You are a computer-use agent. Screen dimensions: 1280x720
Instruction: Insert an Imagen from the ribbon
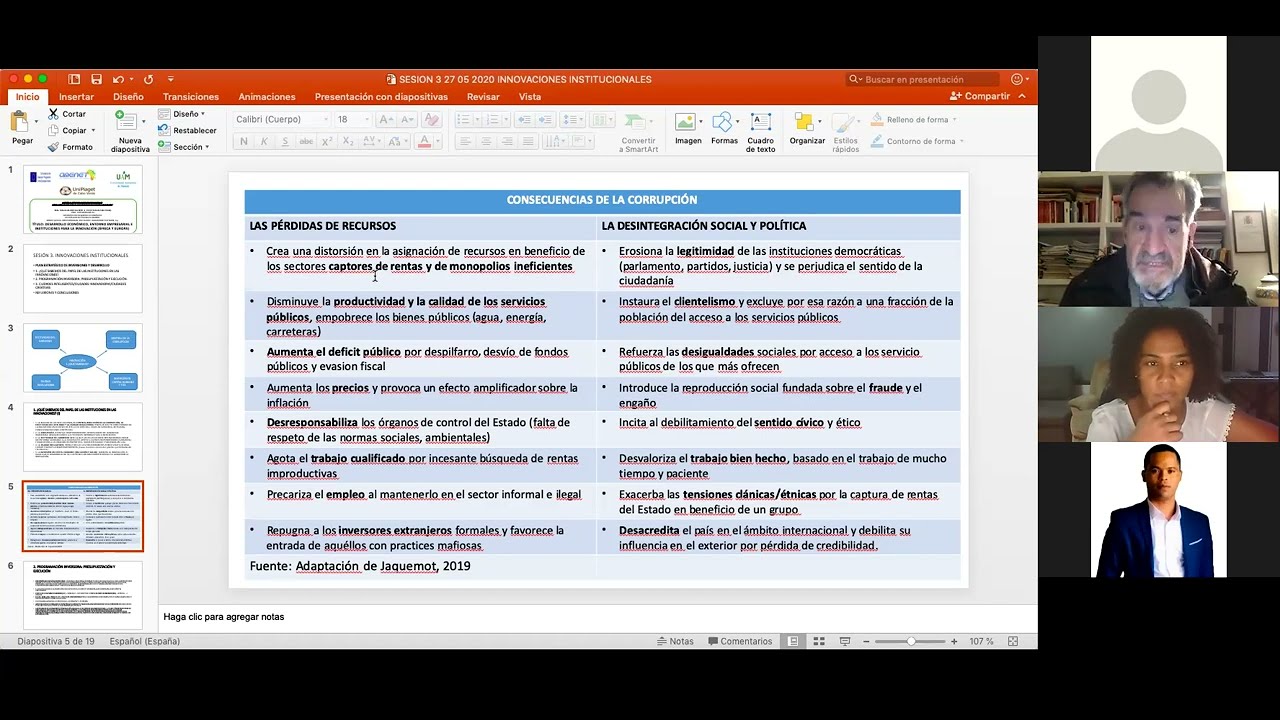(688, 129)
